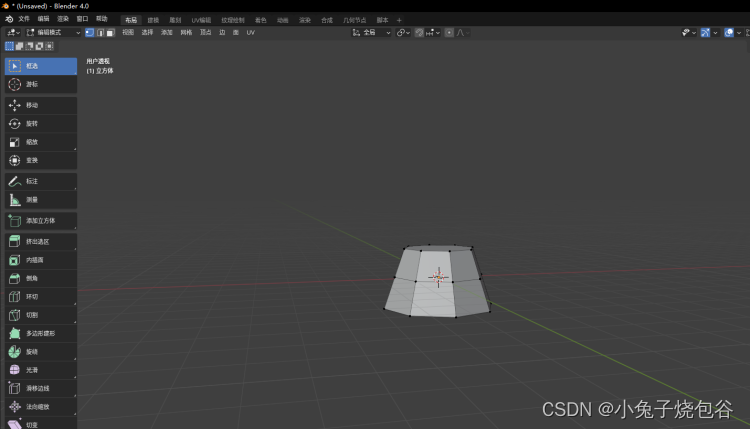The height and width of the screenshot is (429, 750).
Task: Select the Shrink/Fatten (法向缩放) tool
Action: pos(41,407)
